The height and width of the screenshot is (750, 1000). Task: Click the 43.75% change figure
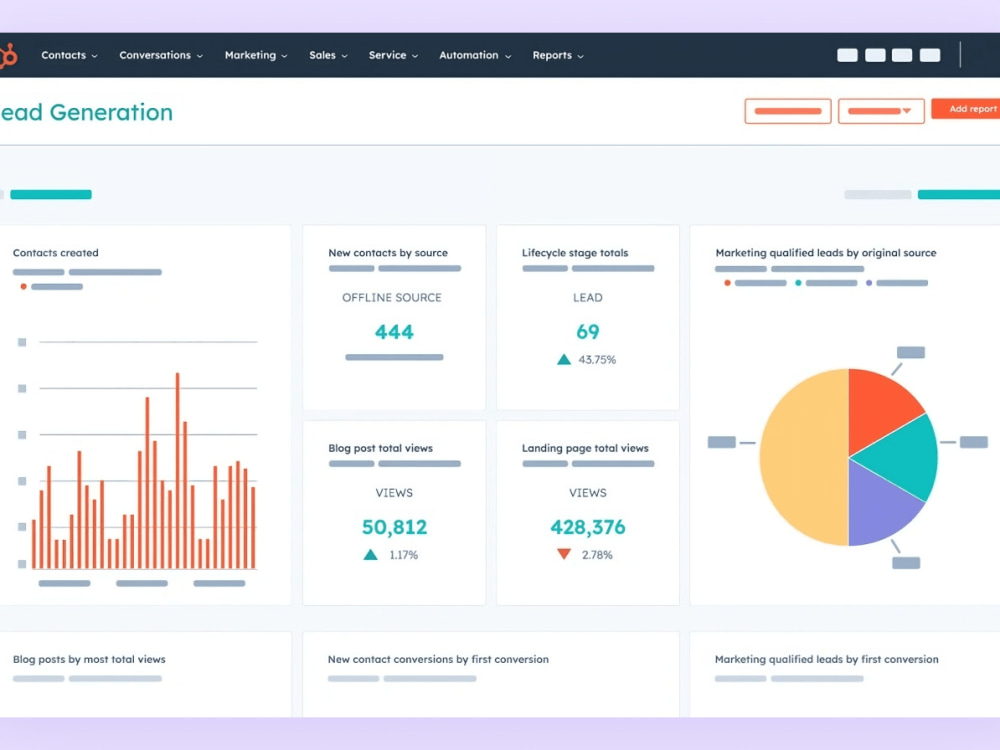pyautogui.click(x=597, y=360)
